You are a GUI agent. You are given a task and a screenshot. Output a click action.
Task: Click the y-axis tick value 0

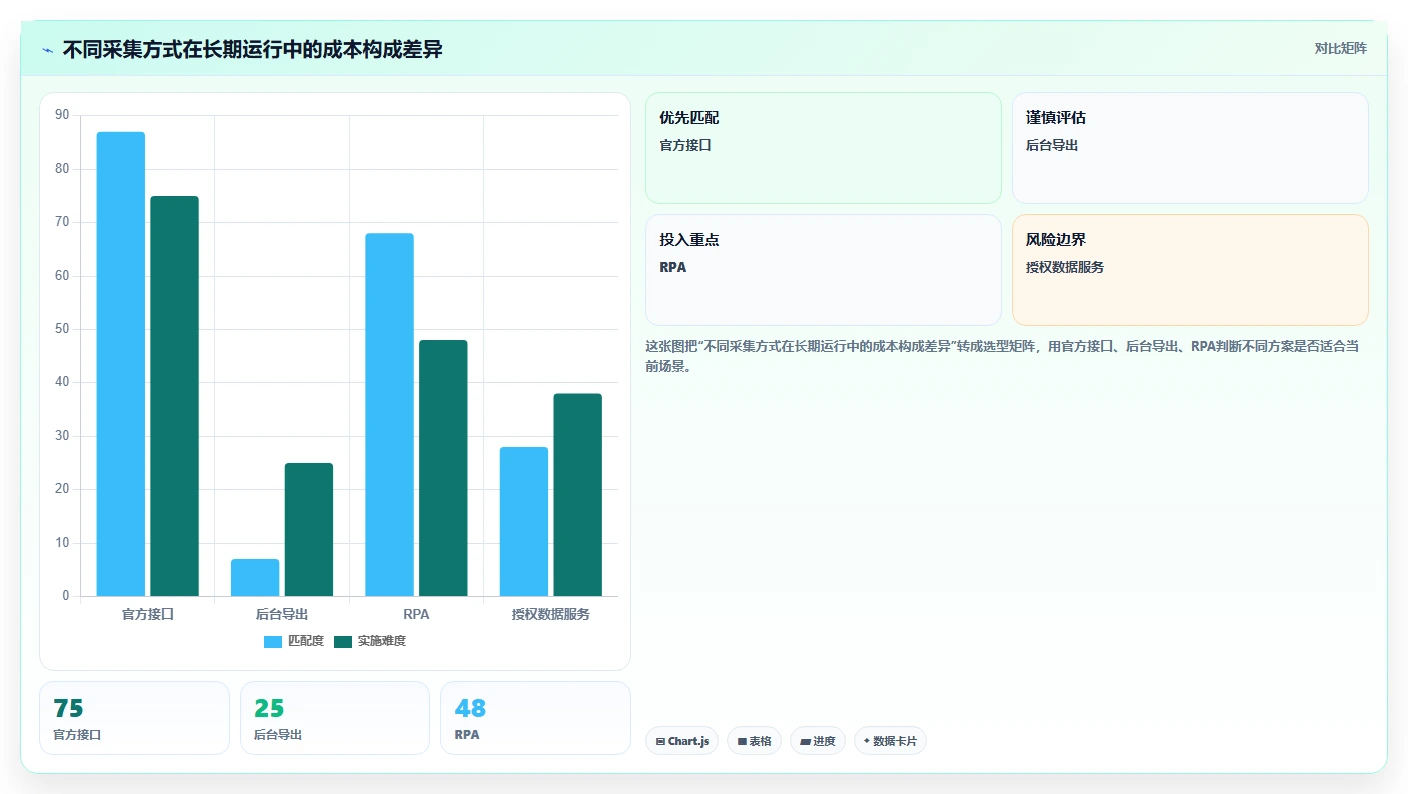pyautogui.click(x=66, y=596)
